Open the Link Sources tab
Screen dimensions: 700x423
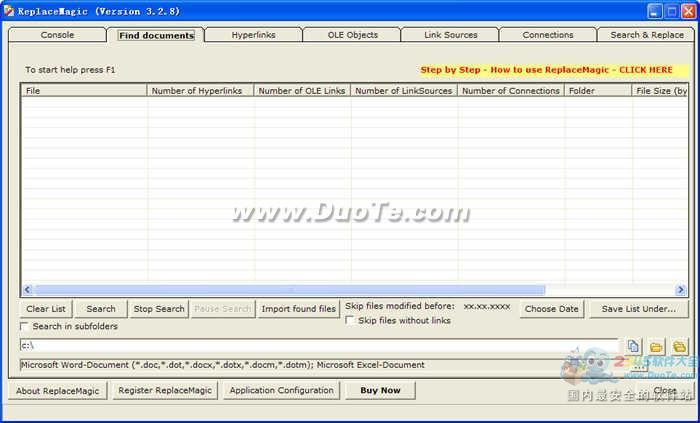coord(450,35)
